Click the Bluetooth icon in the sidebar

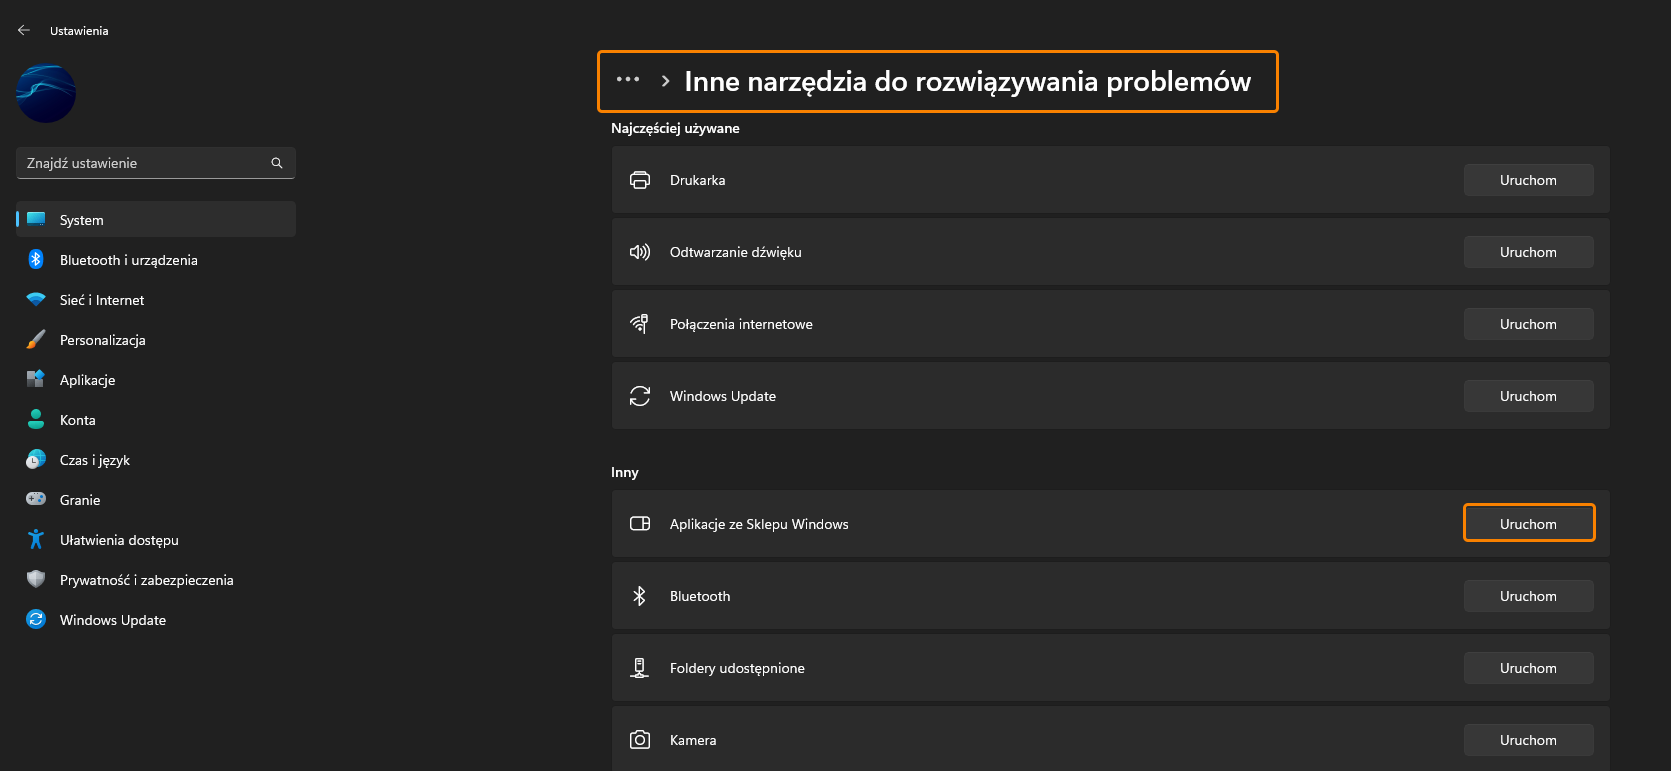pyautogui.click(x=36, y=259)
